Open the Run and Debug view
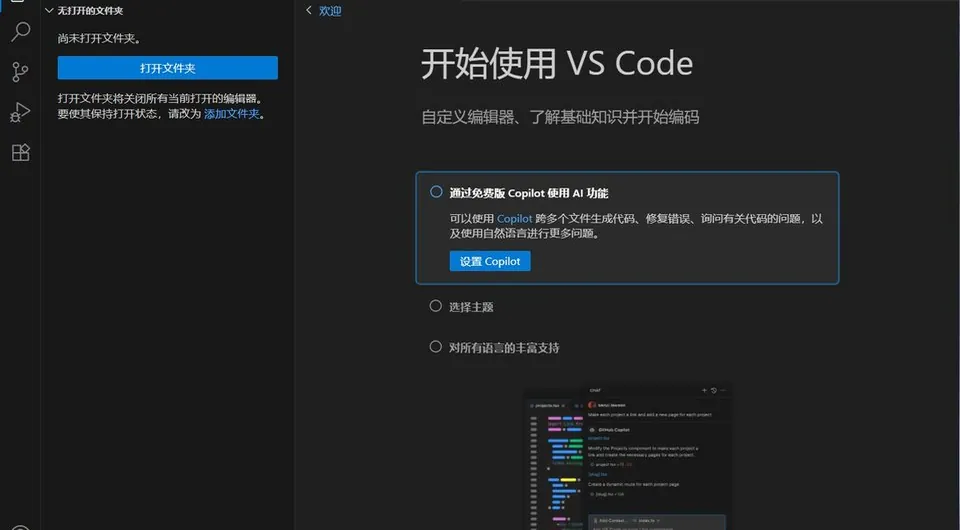The image size is (960, 530). (x=20, y=112)
